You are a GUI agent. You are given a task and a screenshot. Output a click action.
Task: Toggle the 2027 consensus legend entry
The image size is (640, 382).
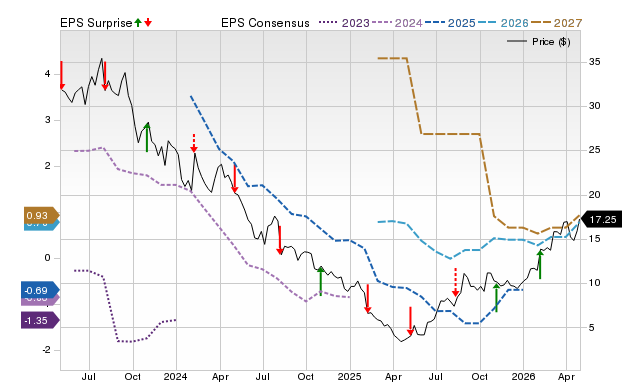[556, 23]
